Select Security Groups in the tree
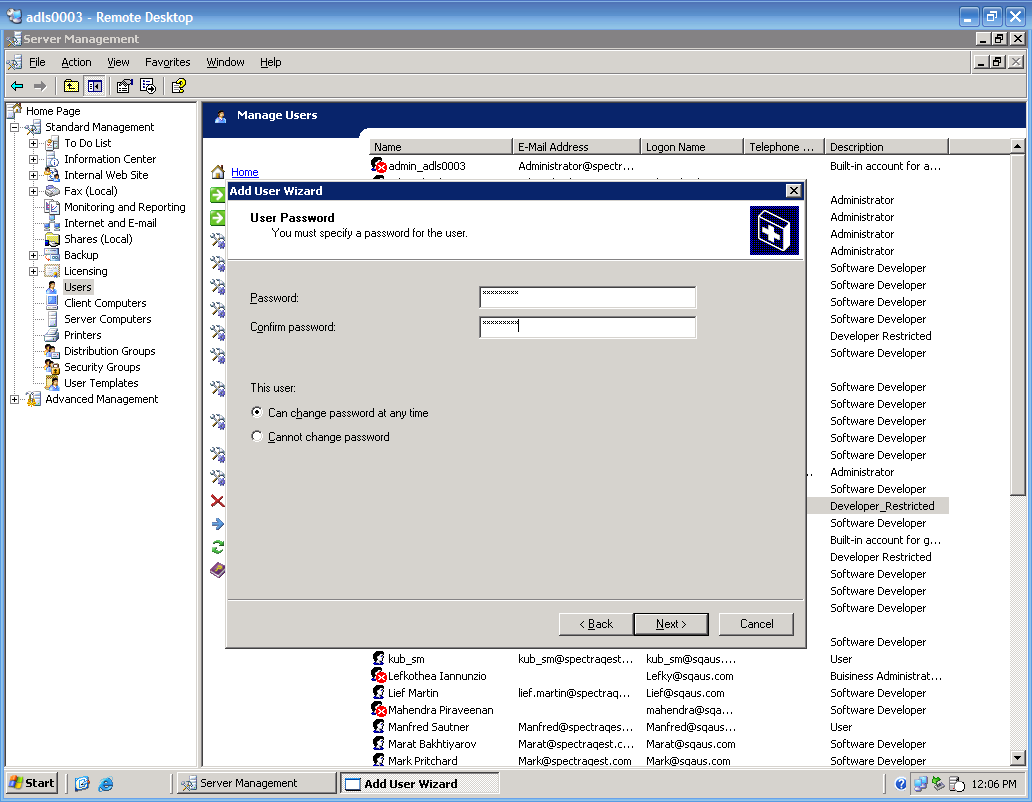Screen dimensions: 1032x802 [x=102, y=367]
